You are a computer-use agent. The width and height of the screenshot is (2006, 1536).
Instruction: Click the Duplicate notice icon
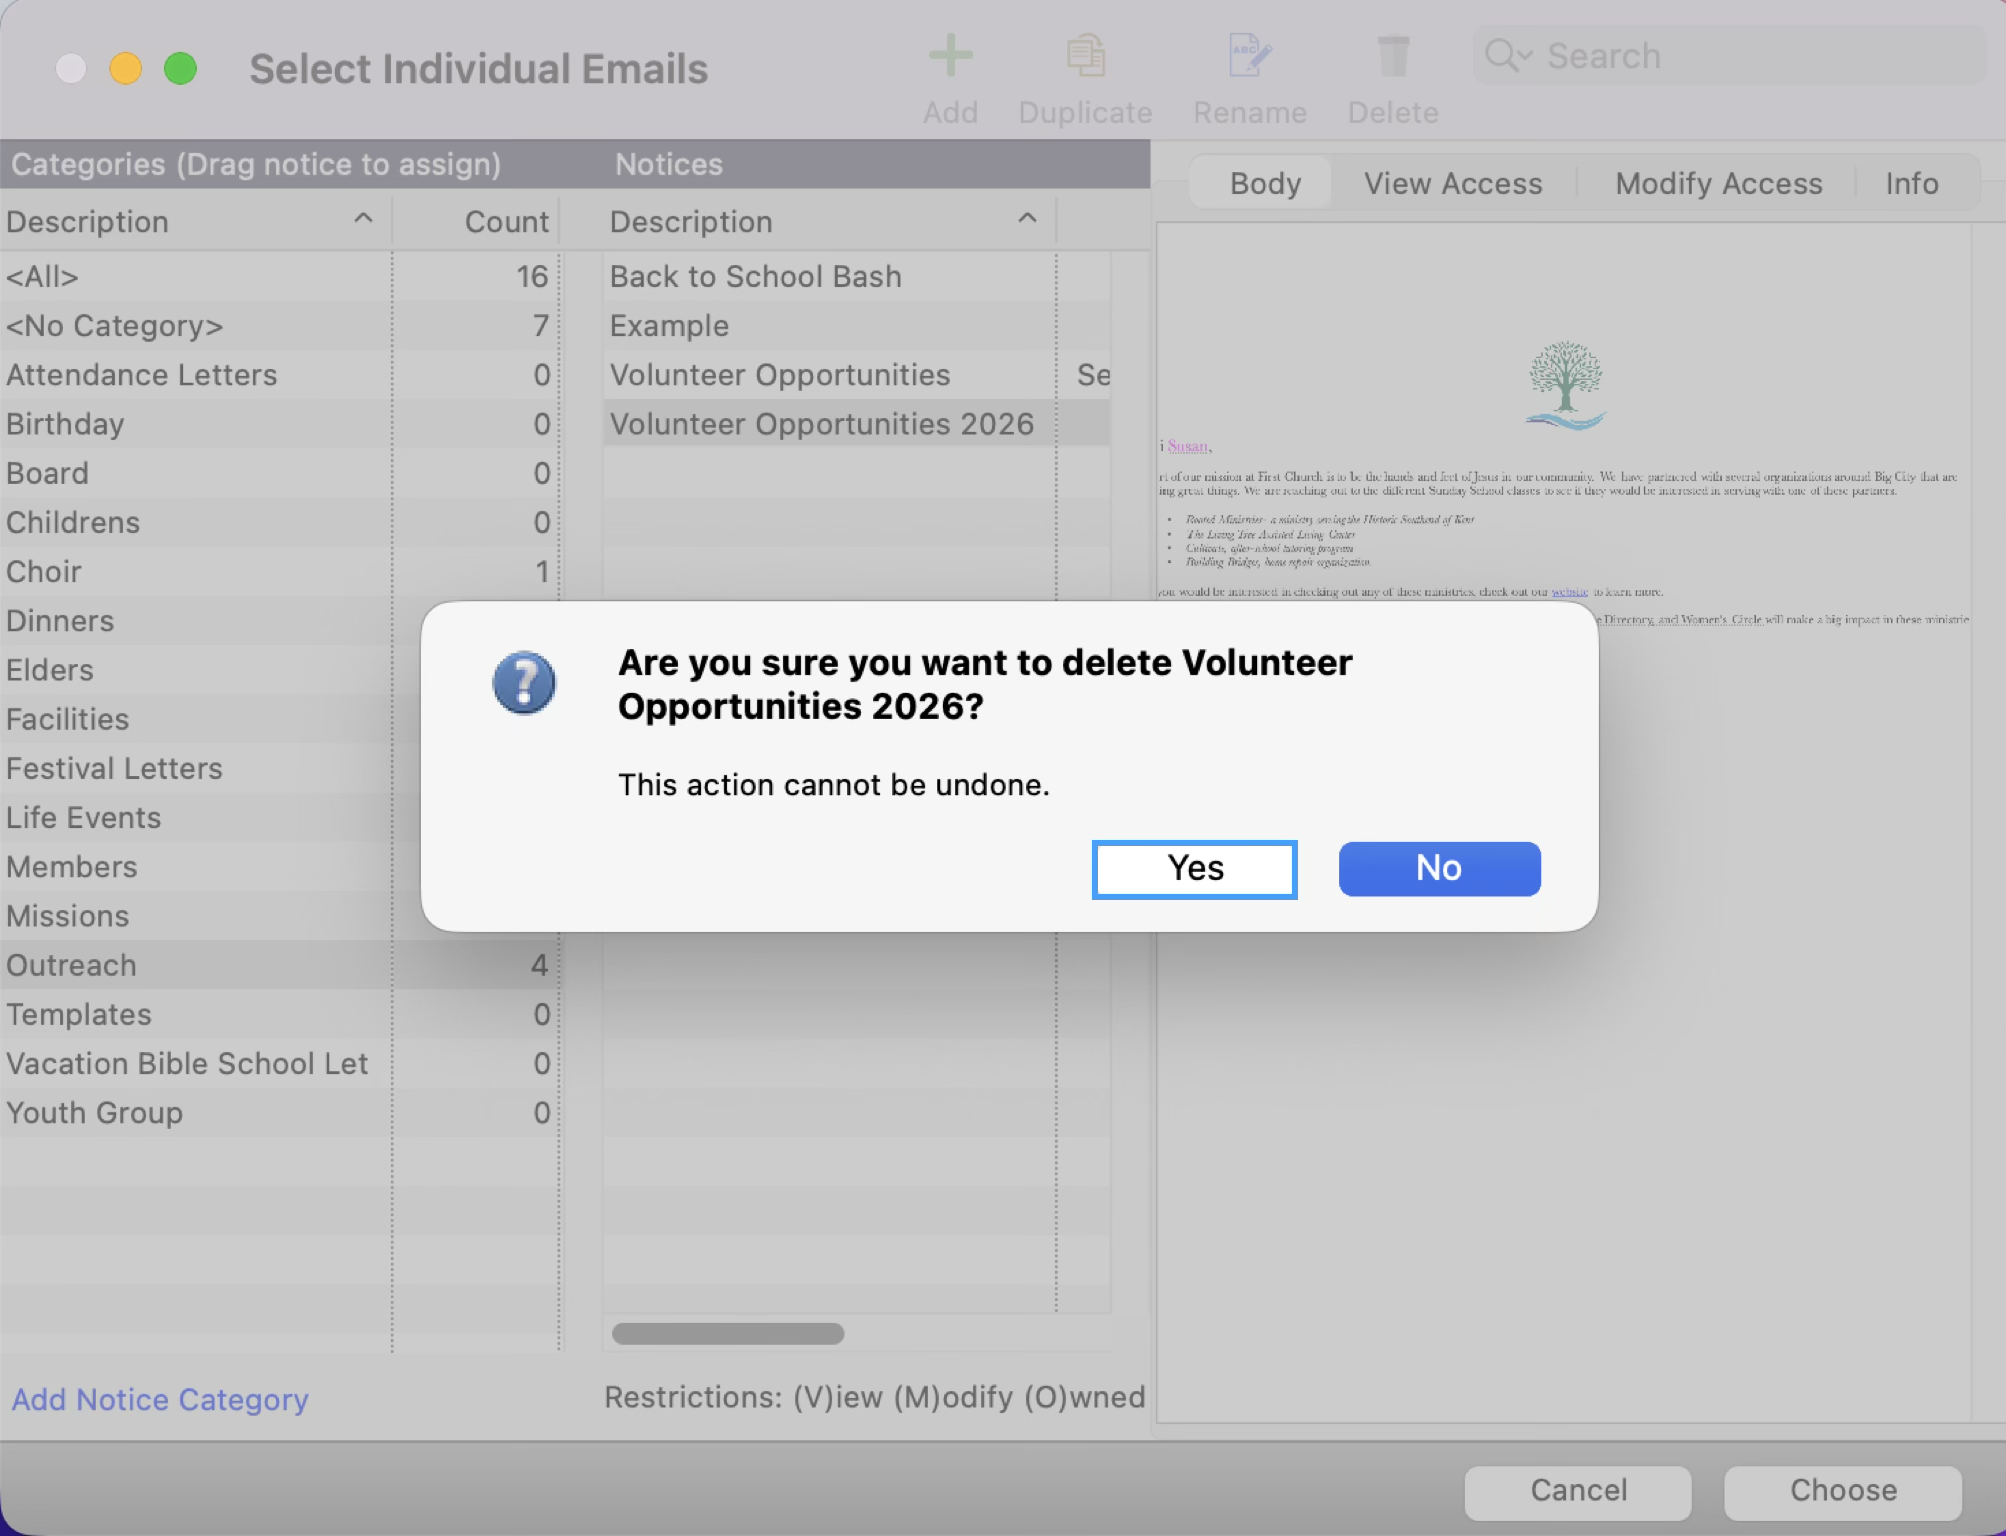coord(1085,56)
